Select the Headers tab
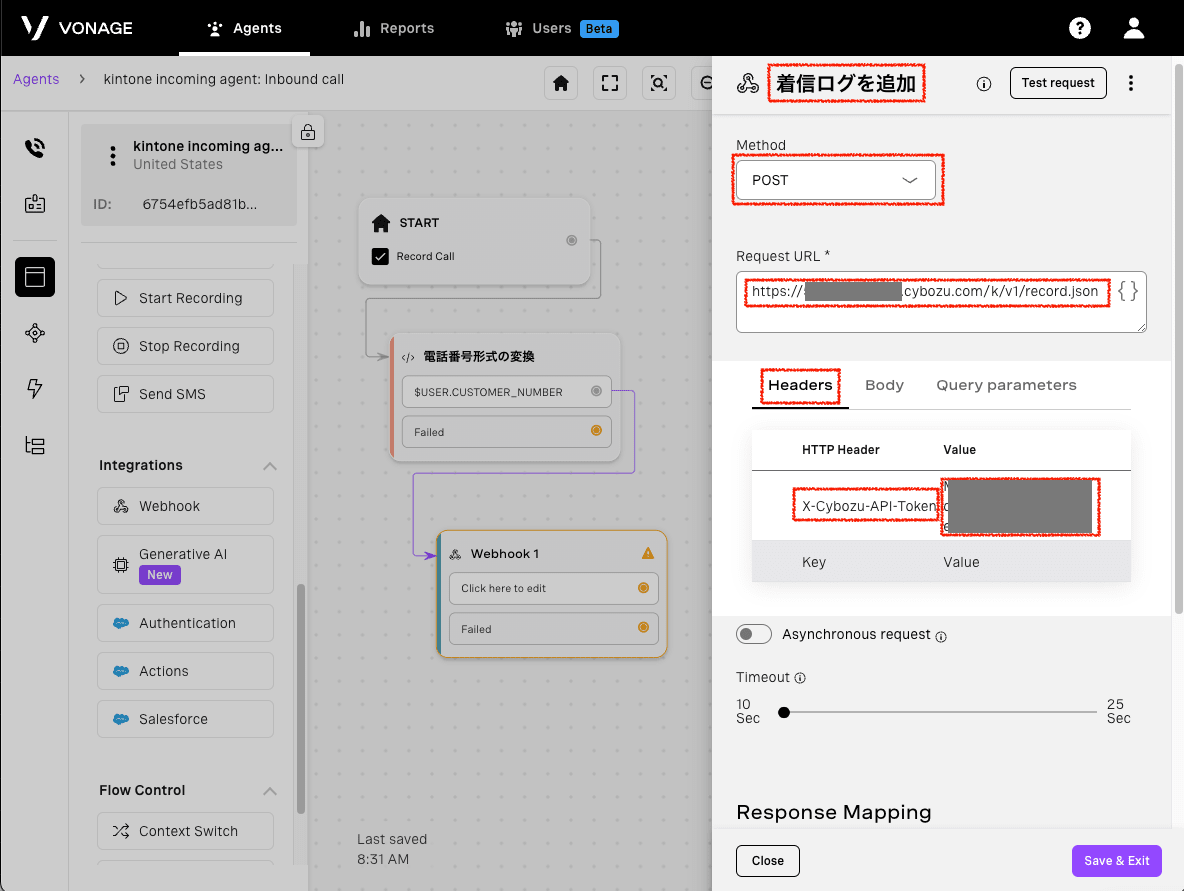Viewport: 1184px width, 891px height. point(800,385)
